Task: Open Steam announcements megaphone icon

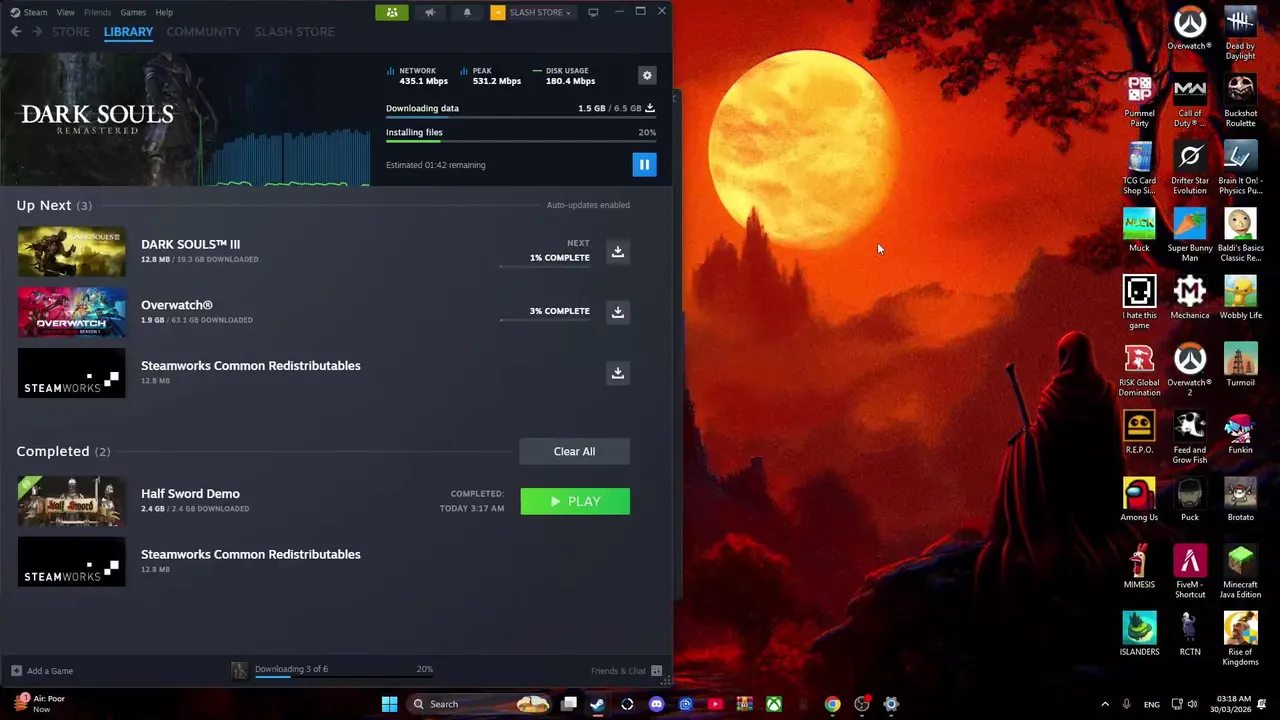Action: pos(430,12)
